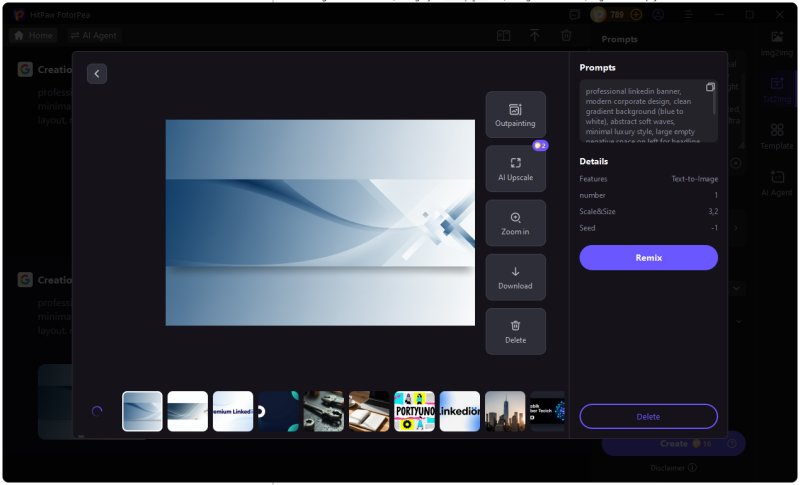Click the main banner preview image

(x=320, y=222)
